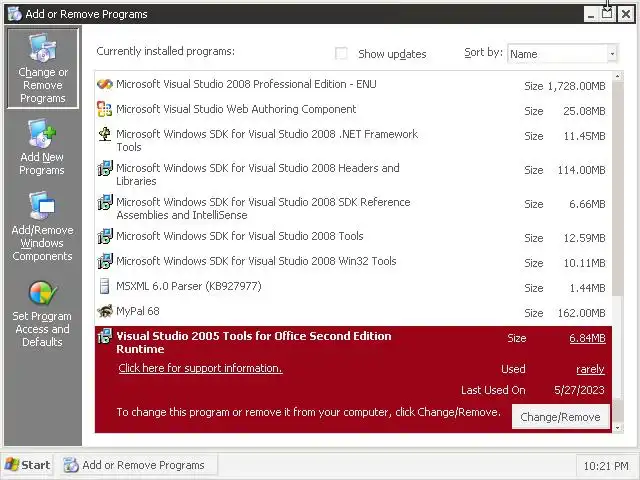This screenshot has width=640, height=480.
Task: Open Set Program Access and Defaults icon
Action: (42, 293)
